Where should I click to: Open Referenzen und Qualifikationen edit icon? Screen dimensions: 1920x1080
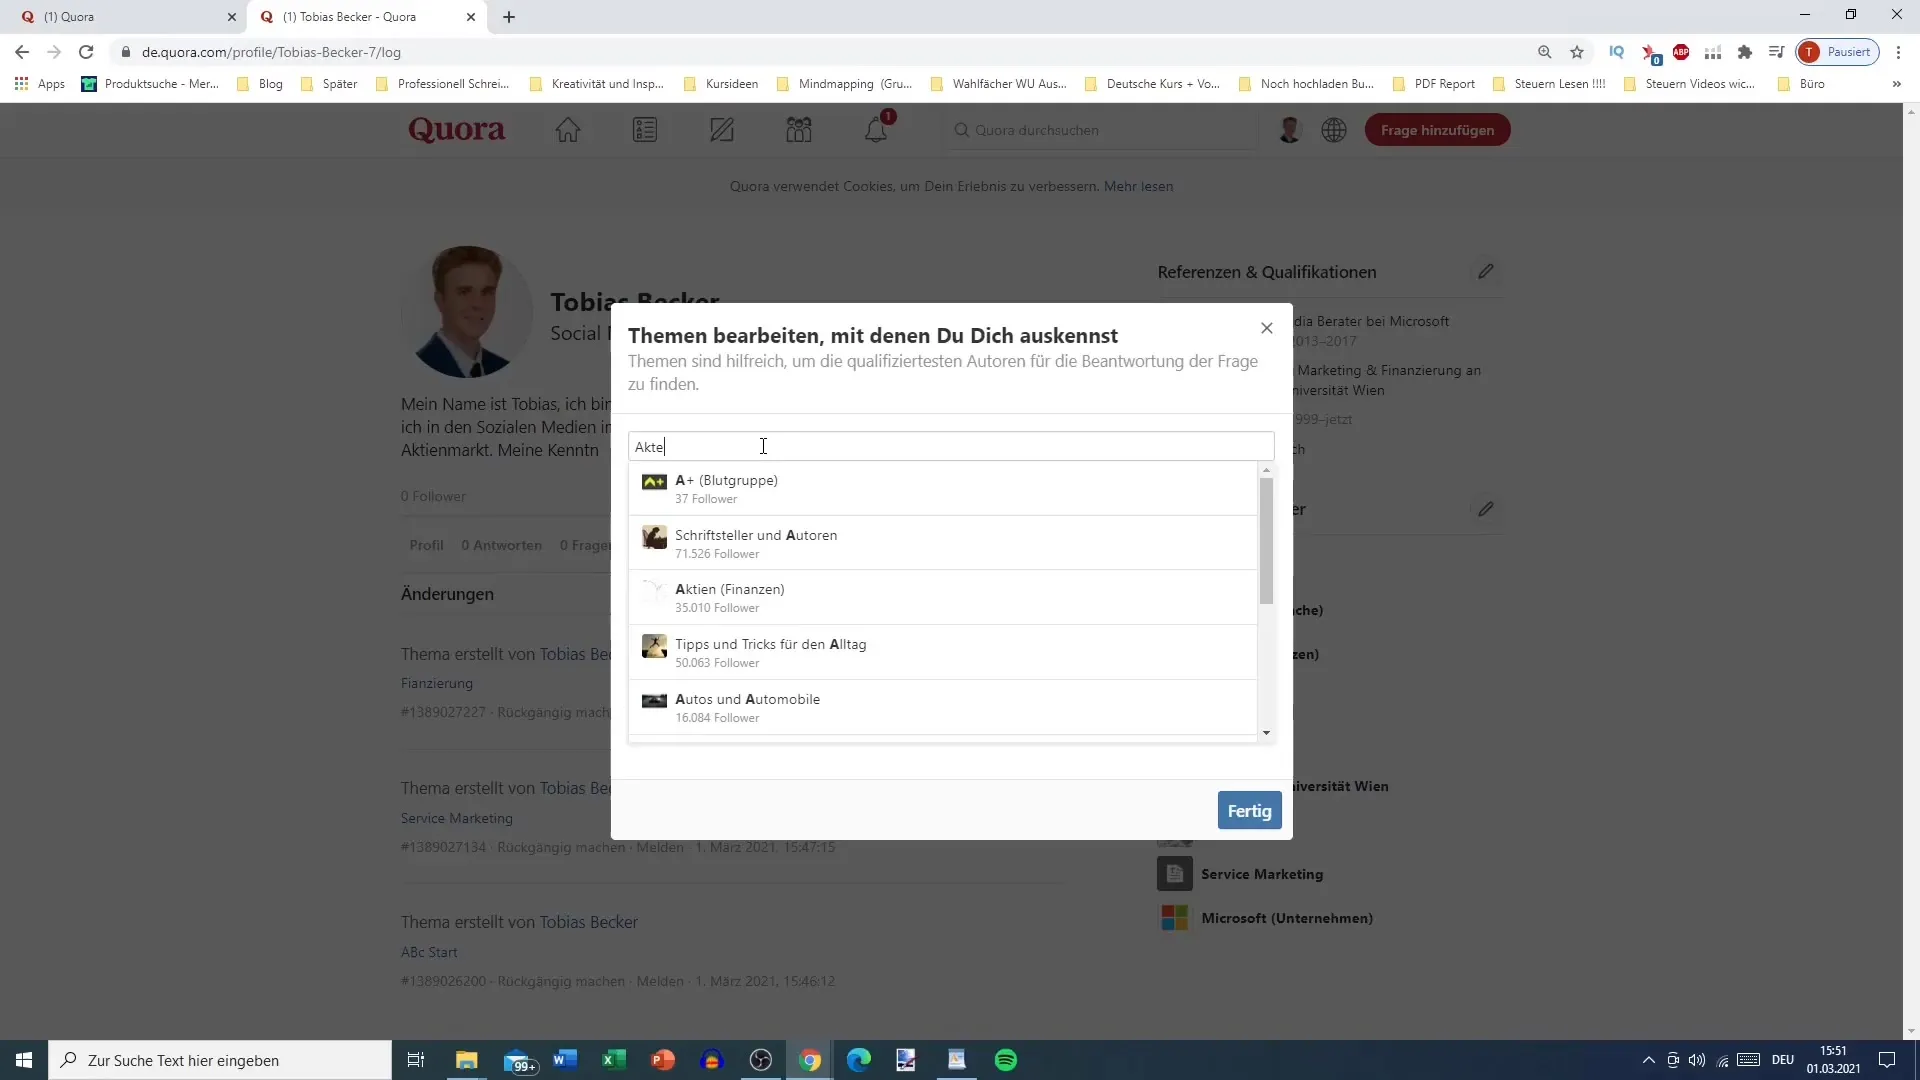click(x=1485, y=272)
